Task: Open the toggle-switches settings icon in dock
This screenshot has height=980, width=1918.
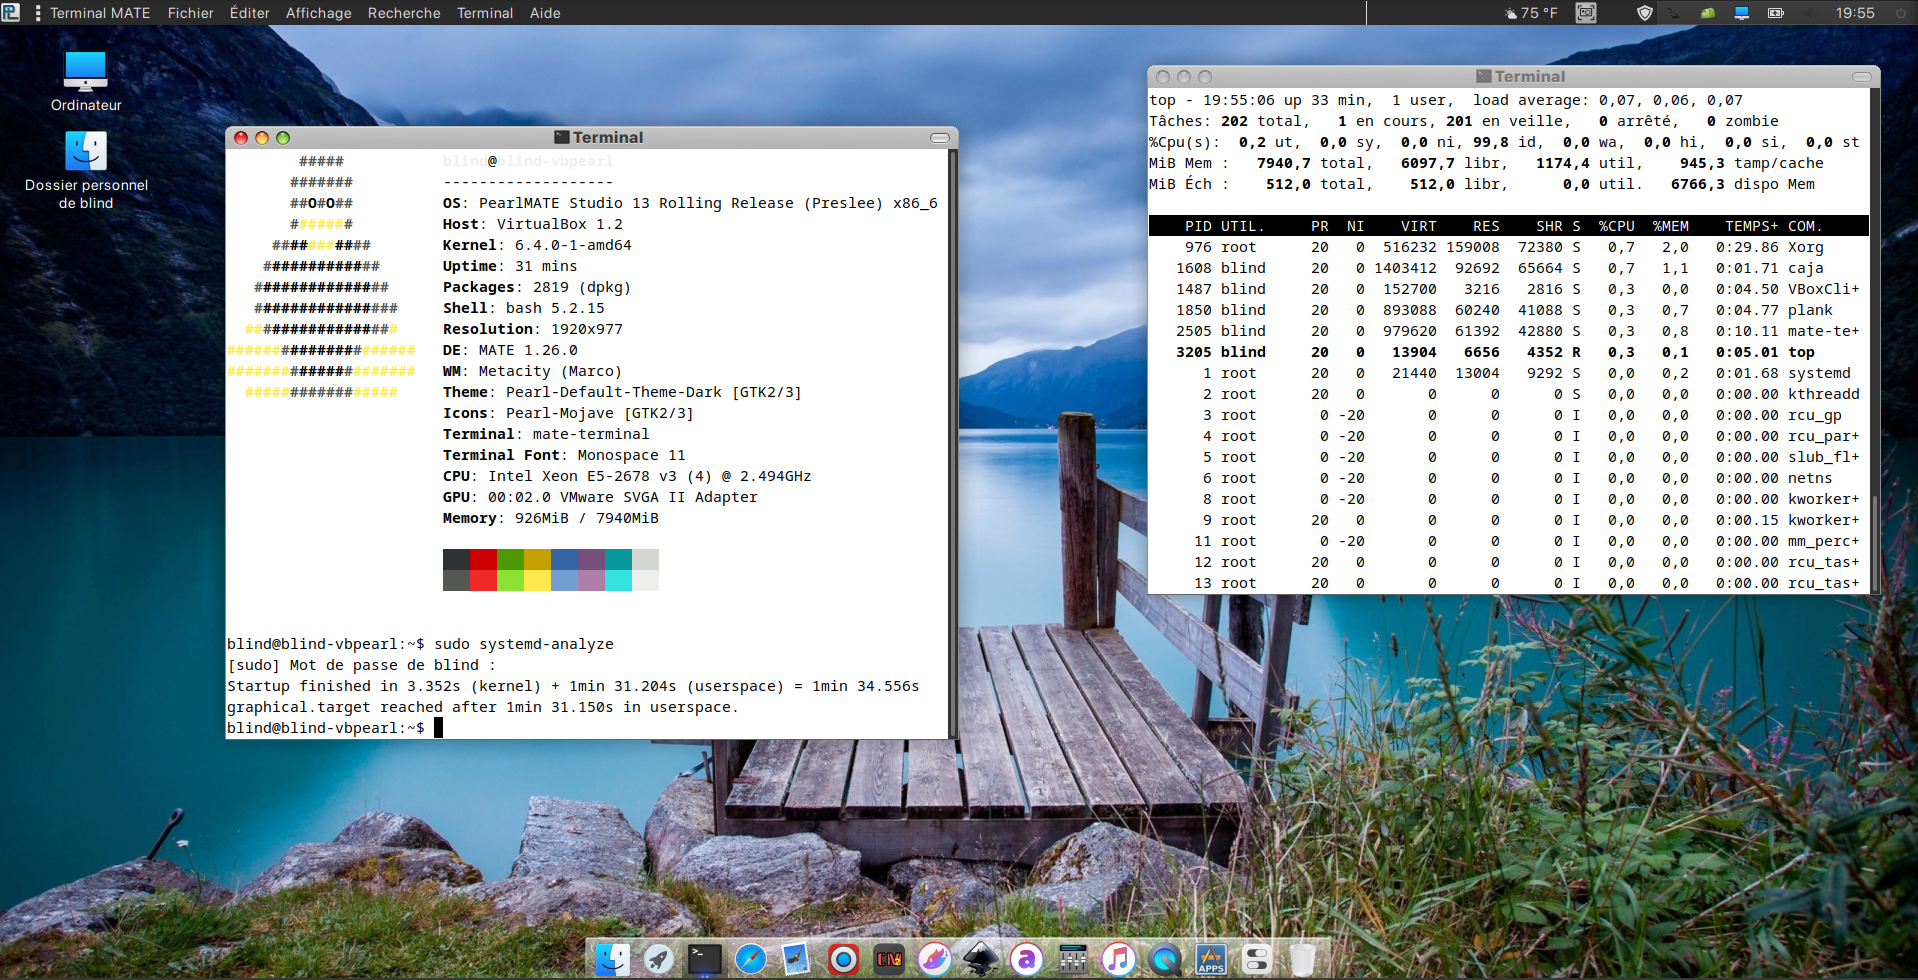Action: pos(1256,959)
